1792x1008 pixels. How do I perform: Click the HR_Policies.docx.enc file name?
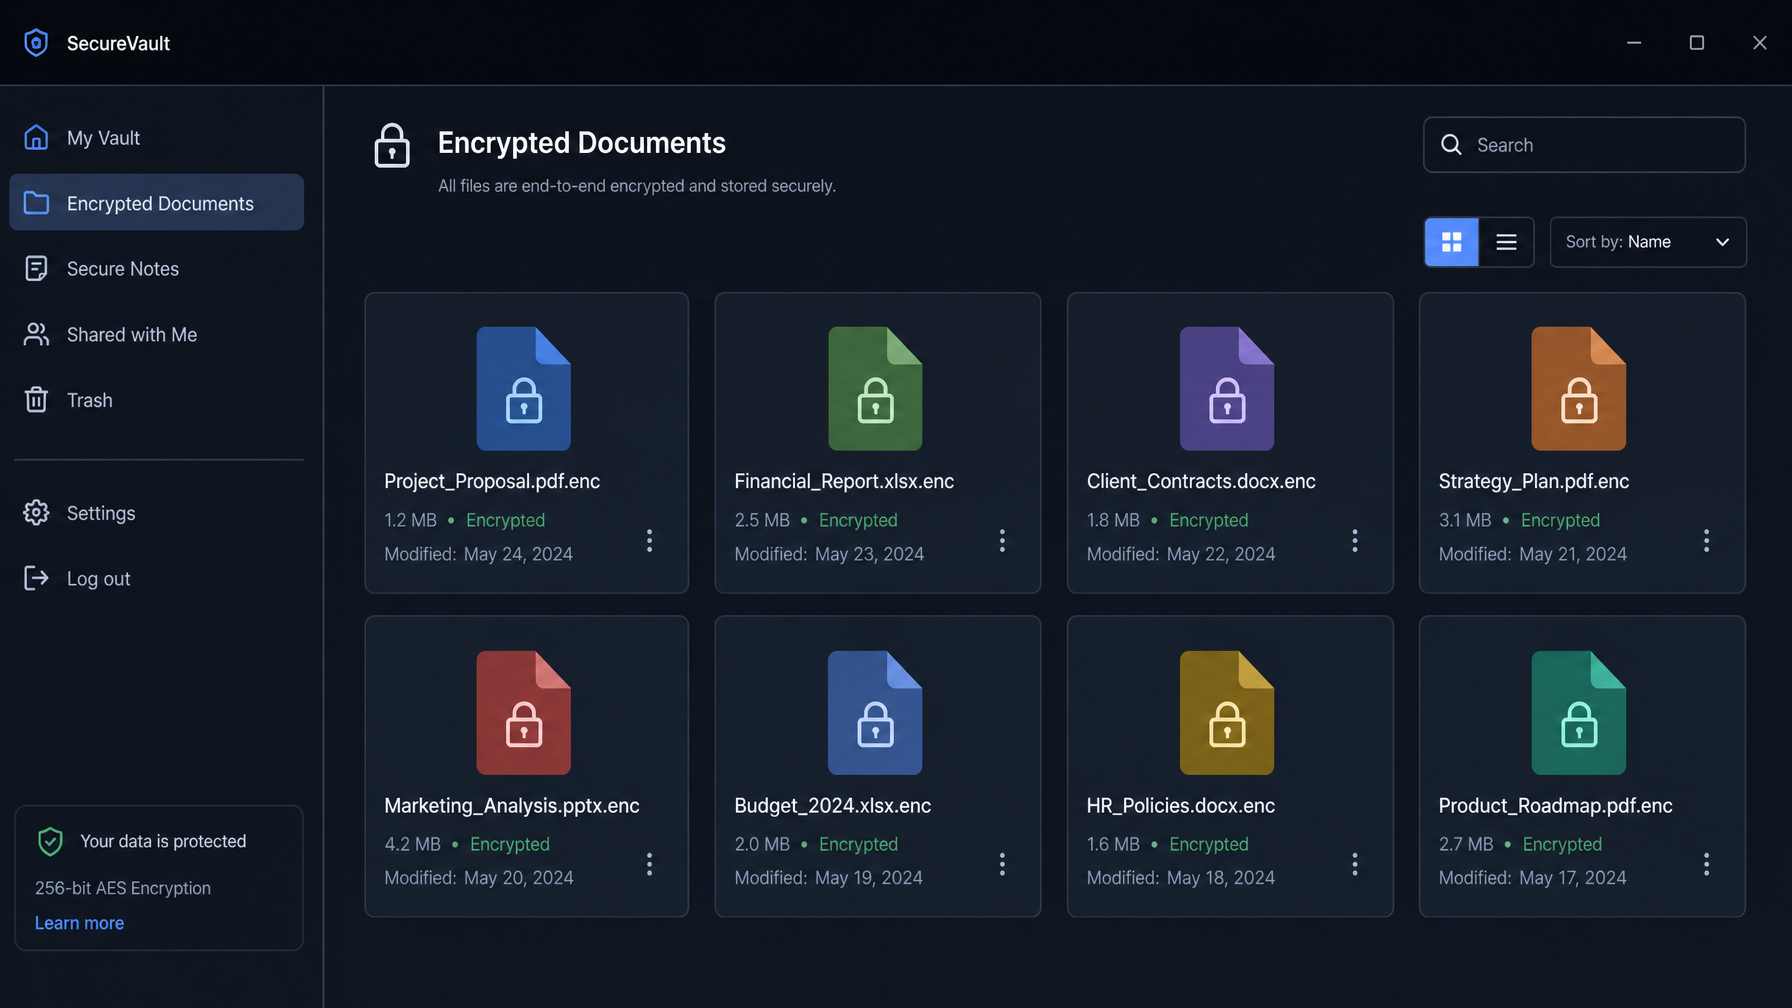1181,806
